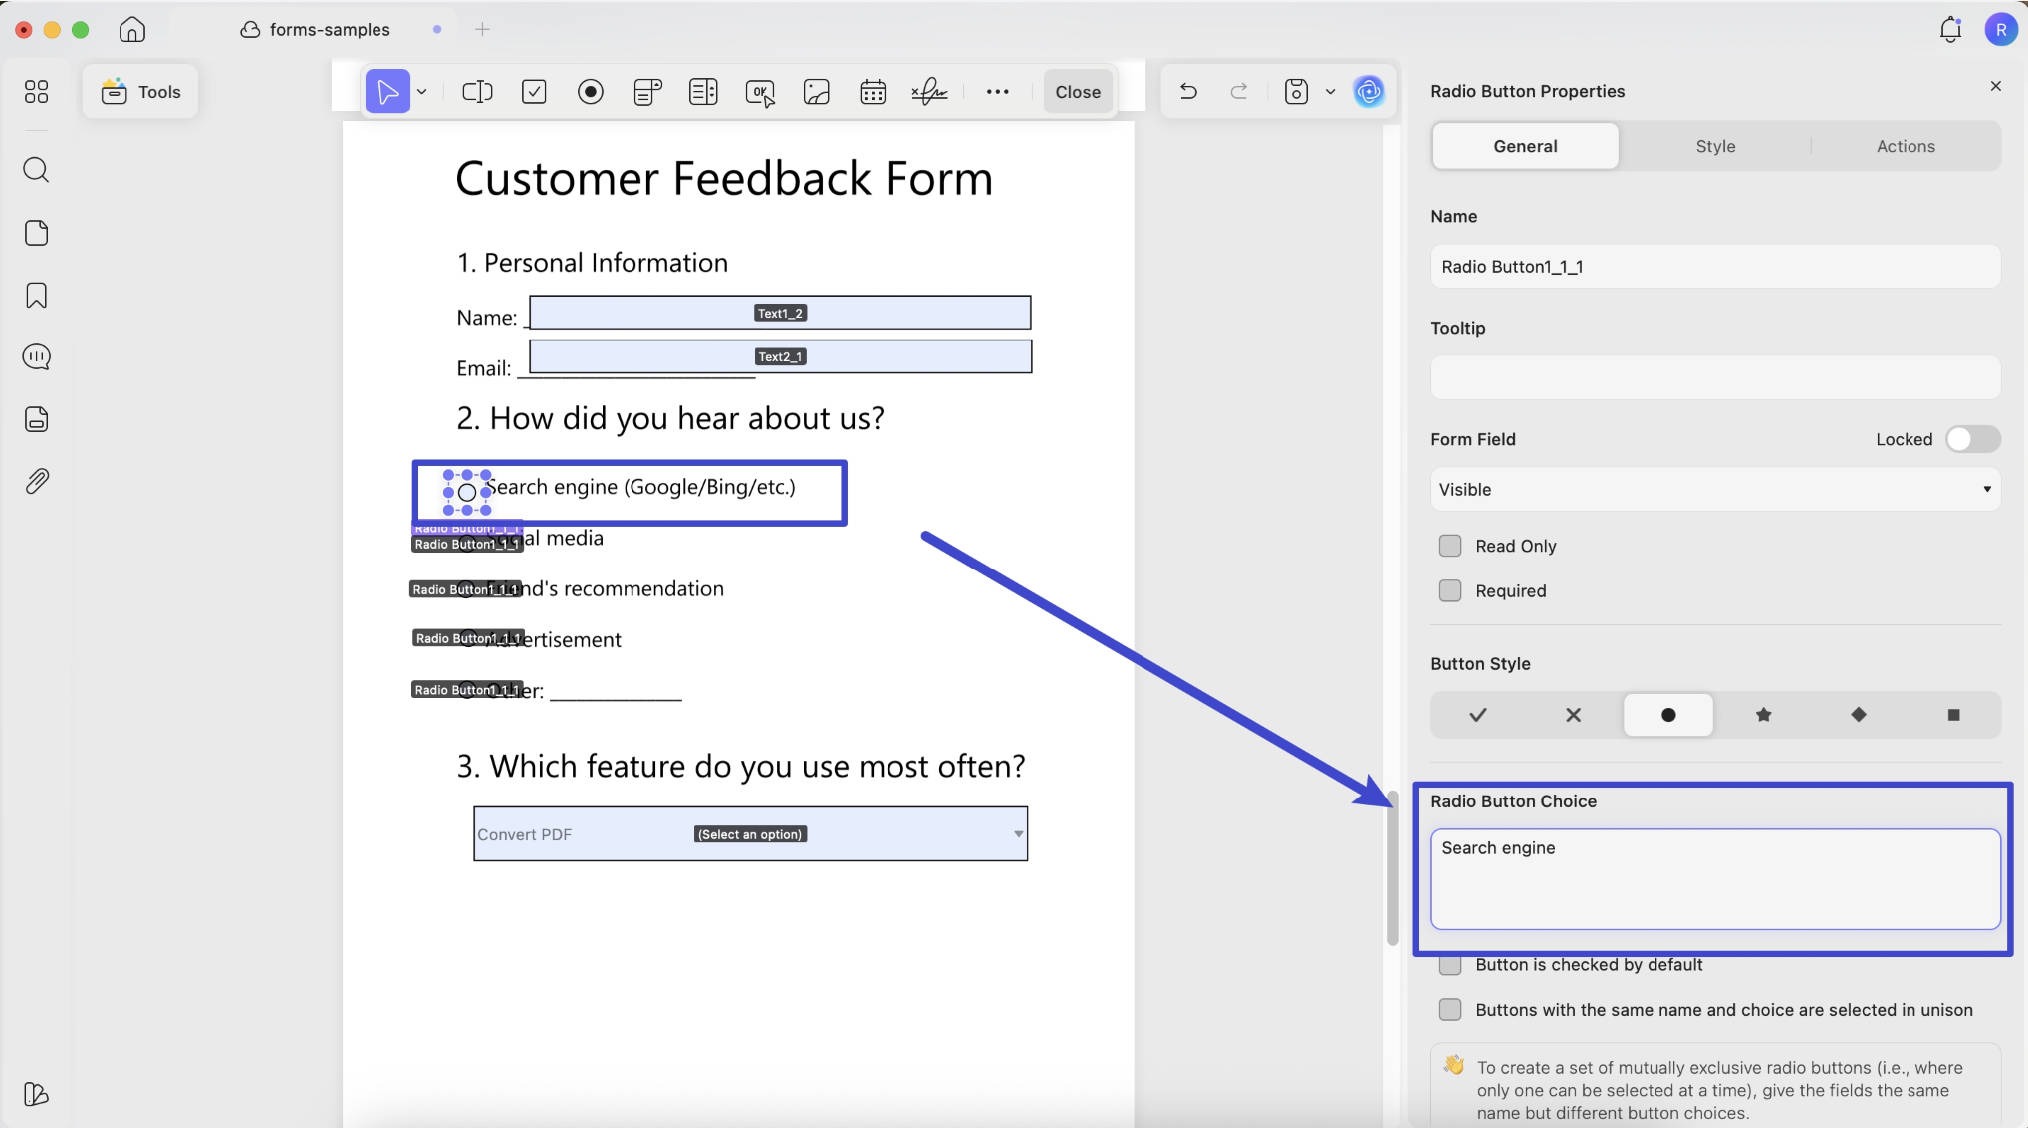Screen dimensions: 2028x1128
Task: Close the Radio Button Properties panel
Action: click(x=1996, y=86)
